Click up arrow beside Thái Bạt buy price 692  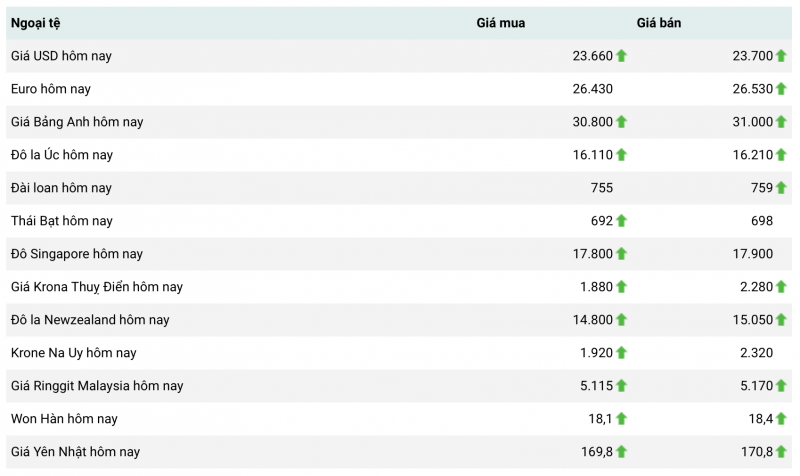621,221
